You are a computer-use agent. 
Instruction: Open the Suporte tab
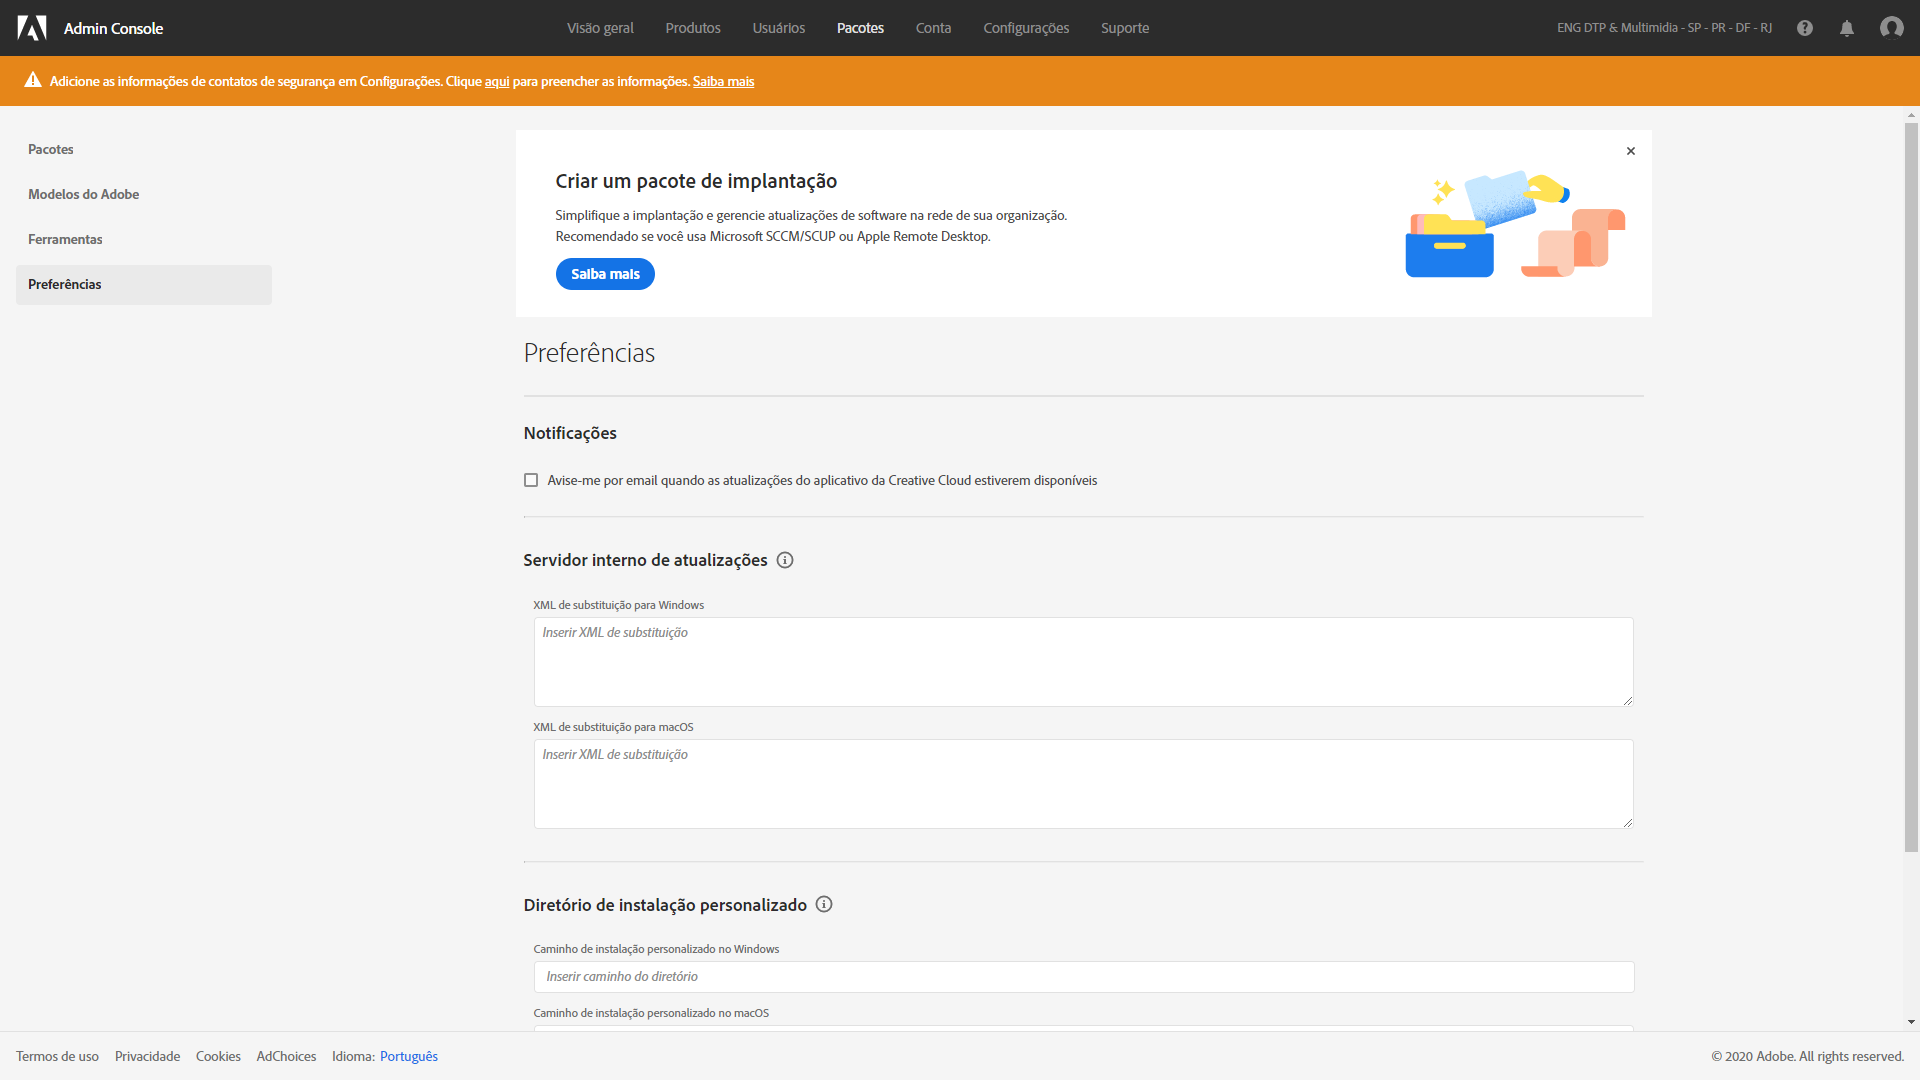click(1125, 28)
